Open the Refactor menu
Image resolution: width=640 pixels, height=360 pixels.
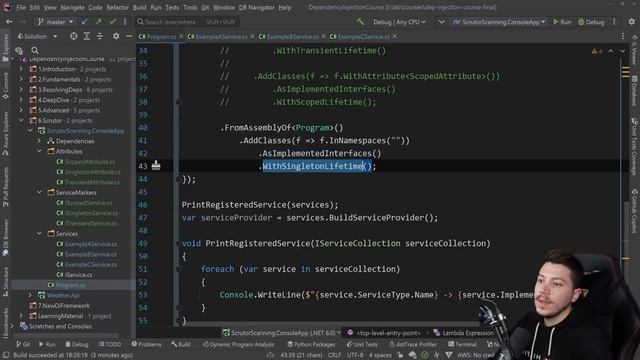click(x=117, y=7)
